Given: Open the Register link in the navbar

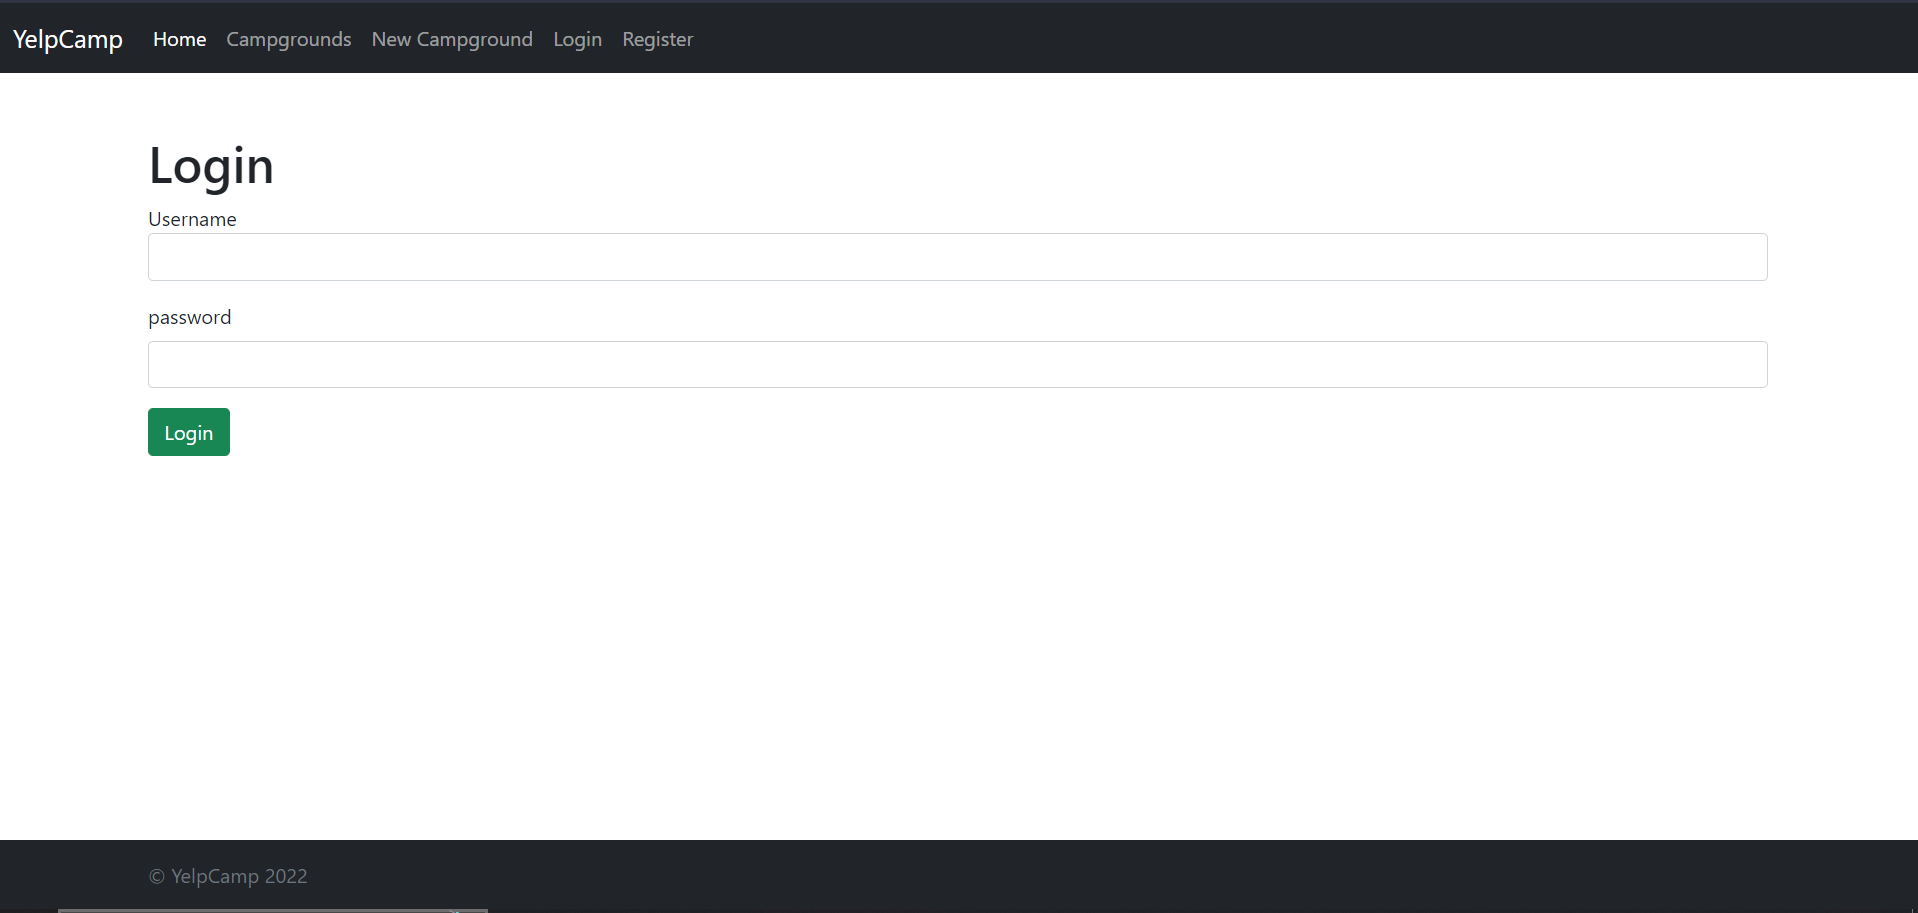Looking at the screenshot, I should click(x=658, y=39).
